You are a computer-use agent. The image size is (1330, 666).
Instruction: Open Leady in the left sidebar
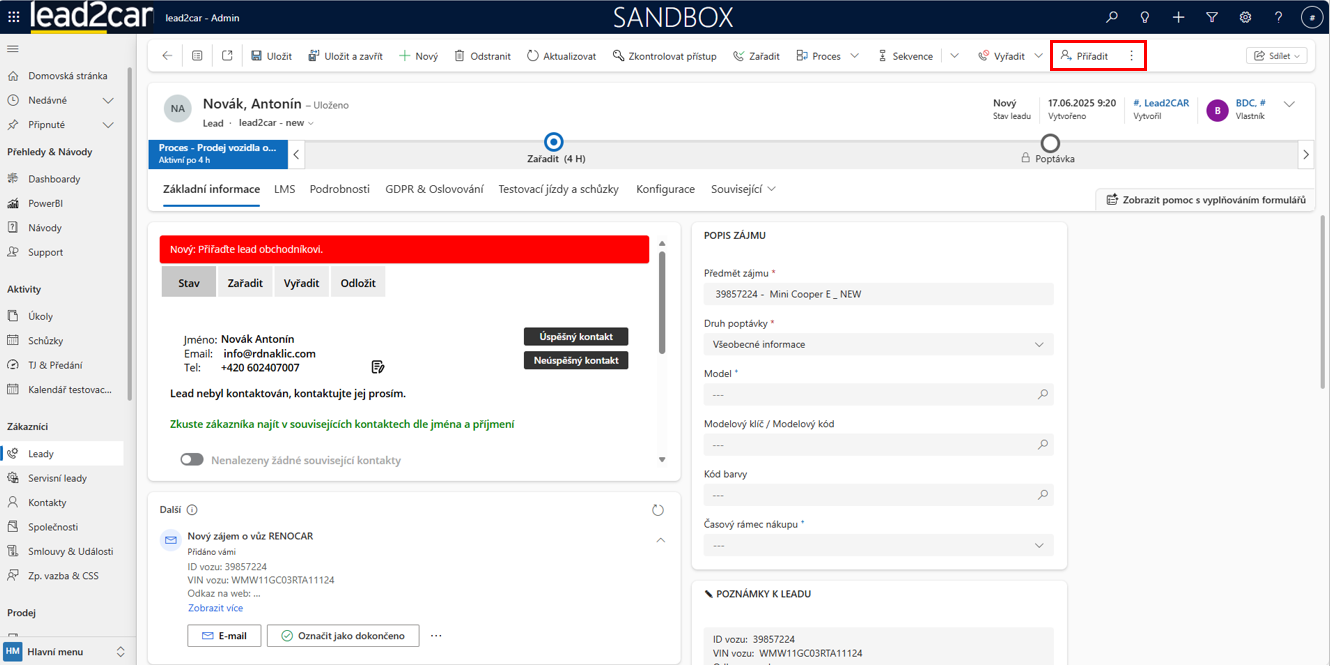pyautogui.click(x=41, y=454)
